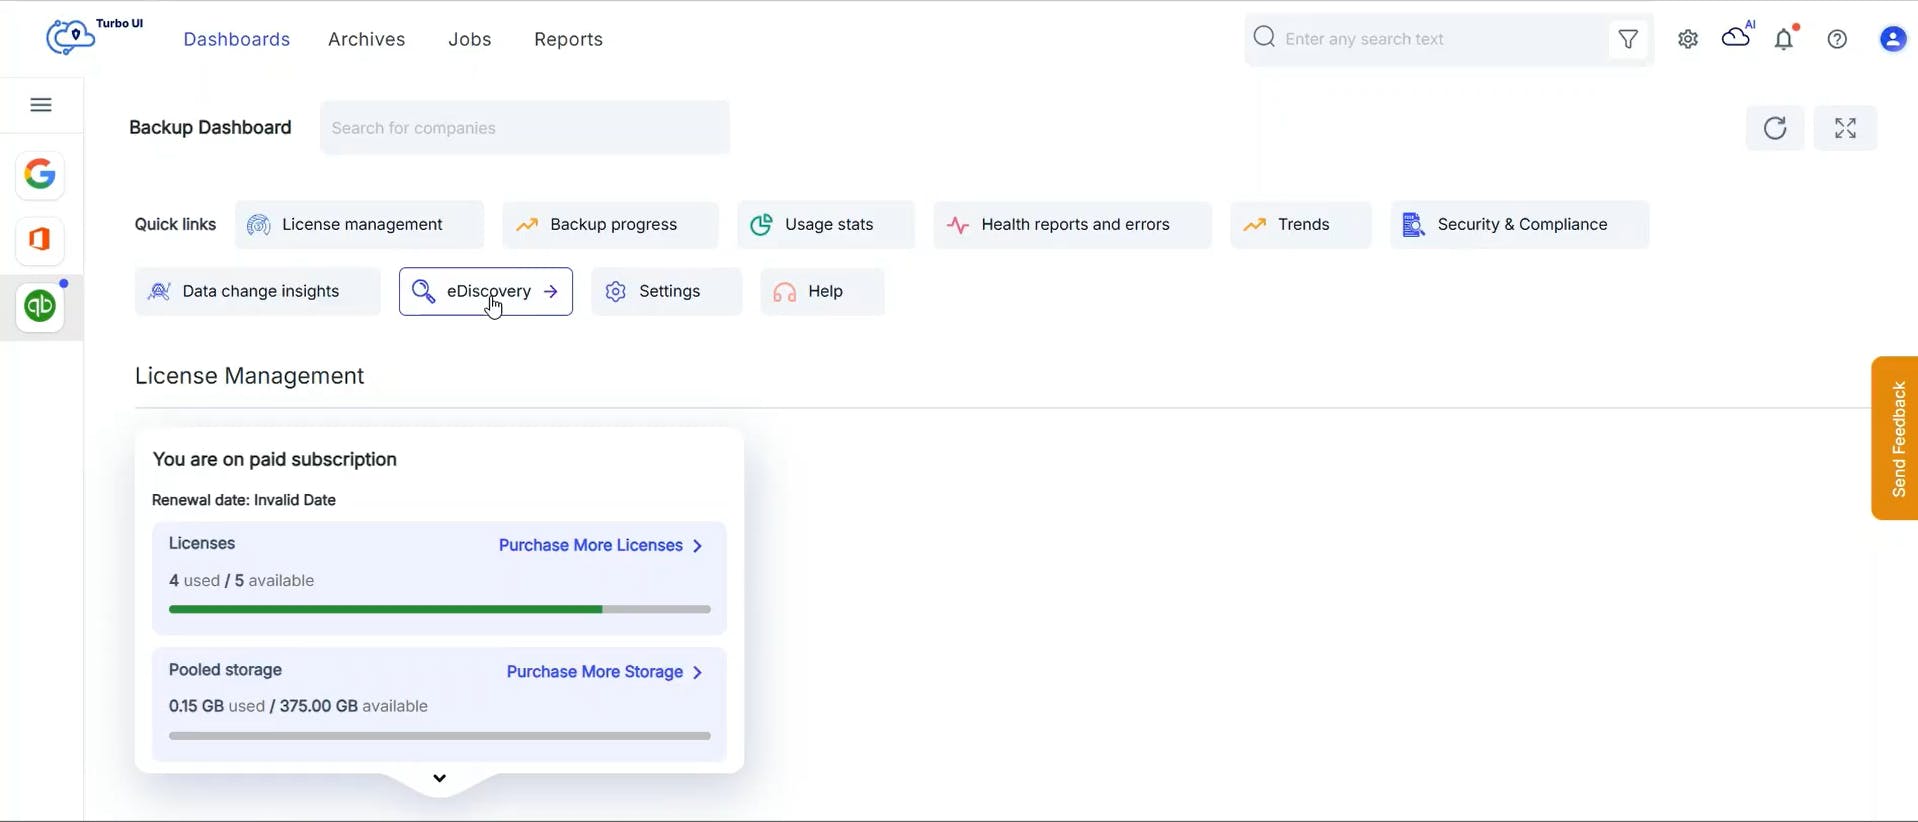The height and width of the screenshot is (822, 1918).
Task: Open the search filter options
Action: click(x=1628, y=39)
